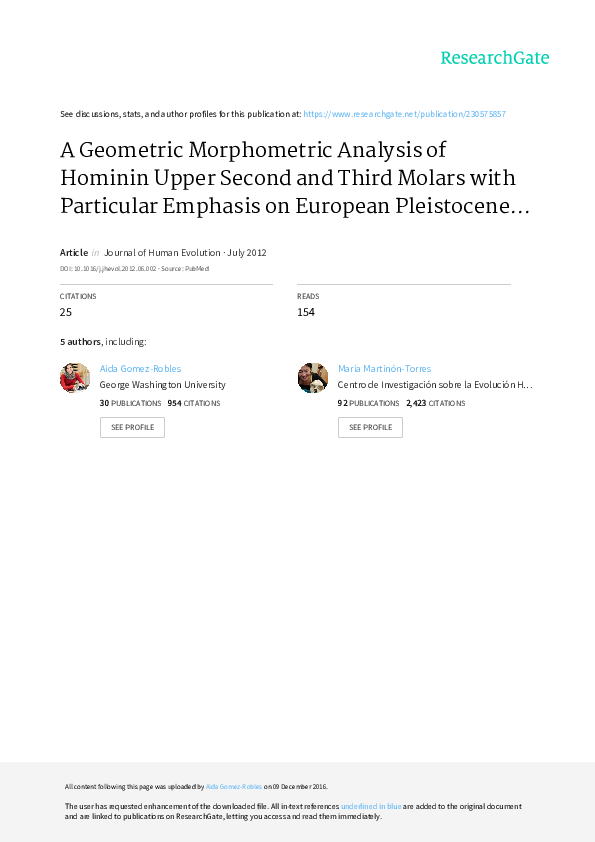Screen dimensions: 595x842
Task: Click the '5 authors, including' label
Action: pyautogui.click(x=103, y=342)
